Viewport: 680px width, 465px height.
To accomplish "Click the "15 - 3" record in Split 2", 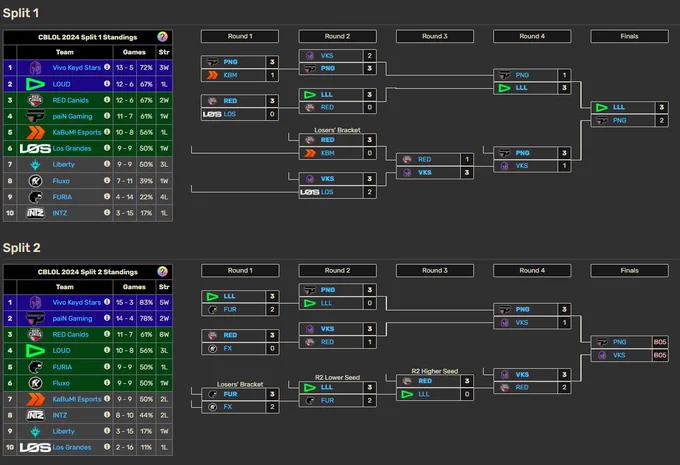I will [x=124, y=302].
